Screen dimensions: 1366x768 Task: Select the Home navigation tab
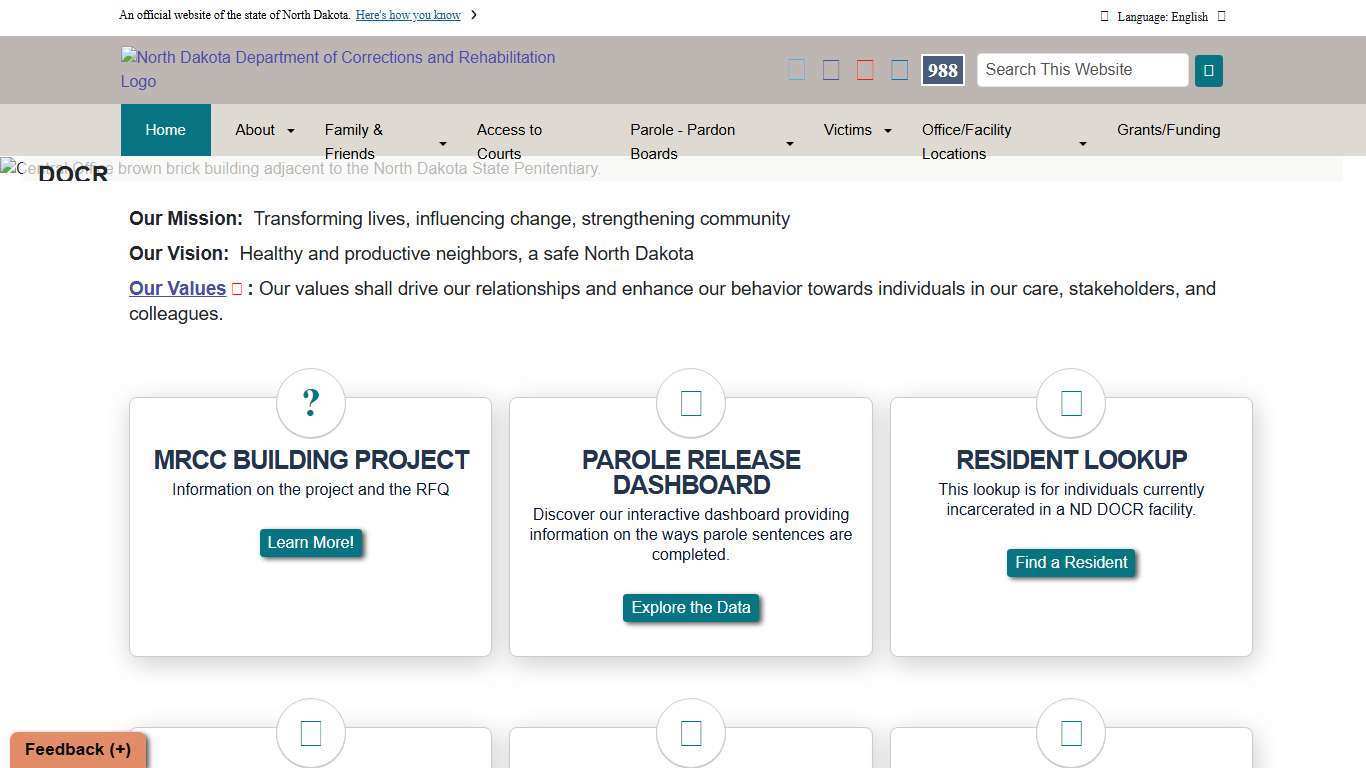(165, 130)
